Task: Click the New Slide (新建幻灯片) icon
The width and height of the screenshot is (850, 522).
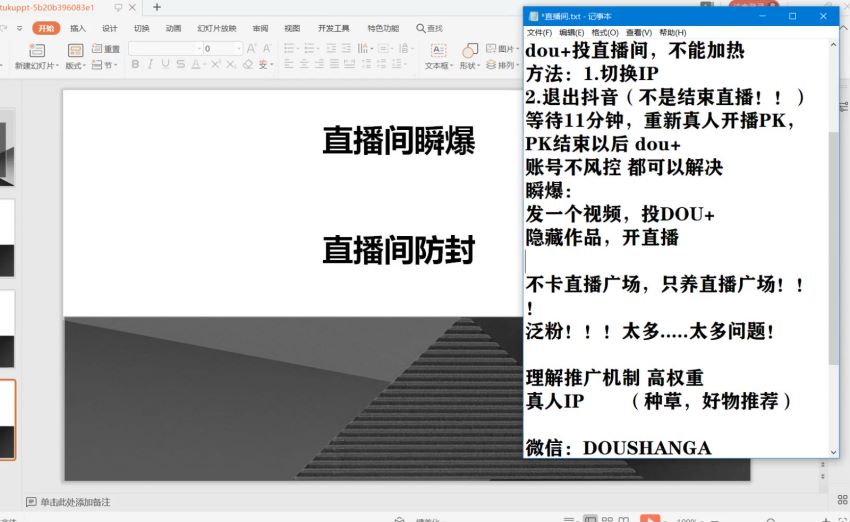Action: click(x=37, y=50)
